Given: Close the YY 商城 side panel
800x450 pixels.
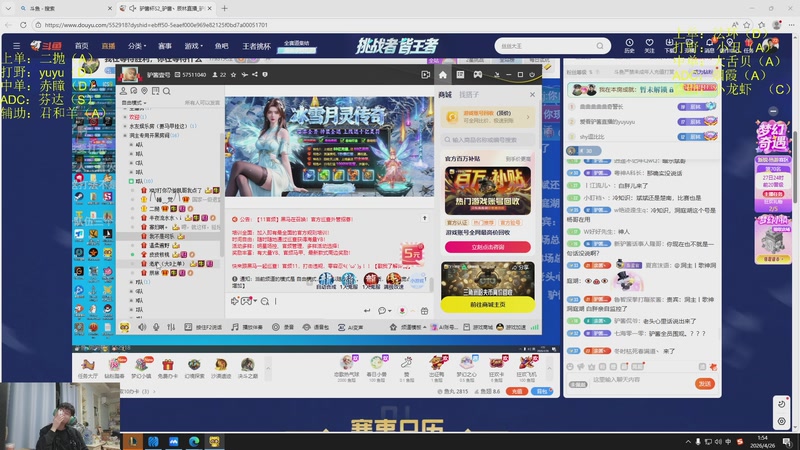Looking at the screenshot, I should pyautogui.click(x=532, y=94).
